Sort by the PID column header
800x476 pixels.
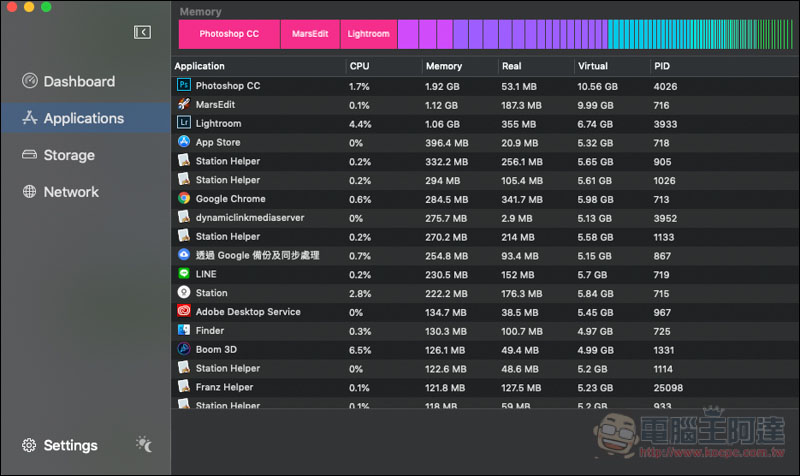tap(662, 66)
